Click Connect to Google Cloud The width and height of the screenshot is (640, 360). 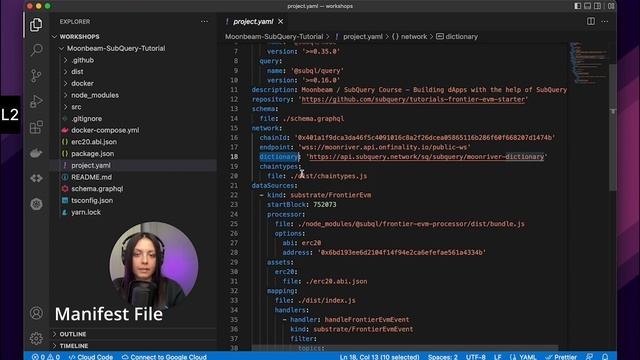pyautogui.click(x=164, y=357)
